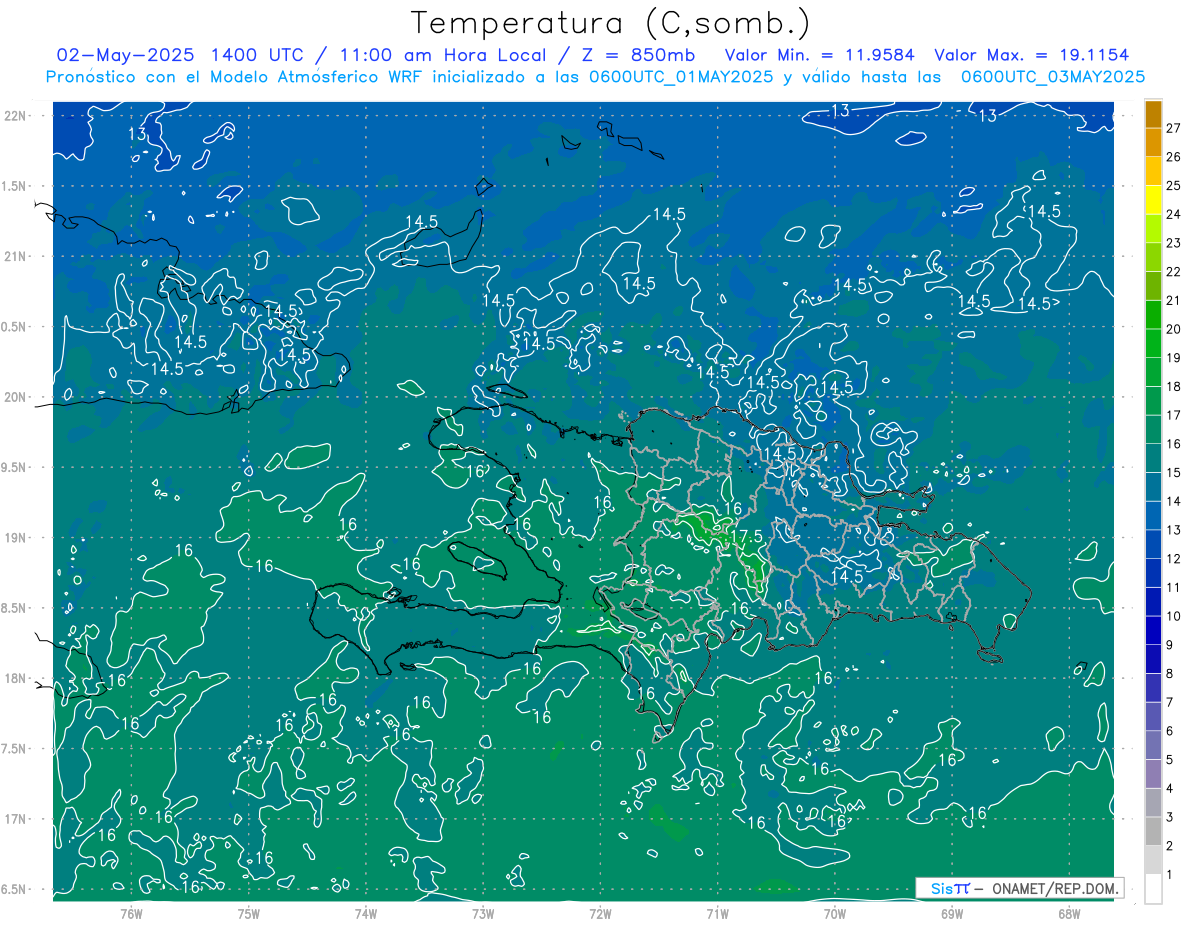This screenshot has width=1200, height=927.
Task: Click the colorbar label 24
Action: [1173, 214]
